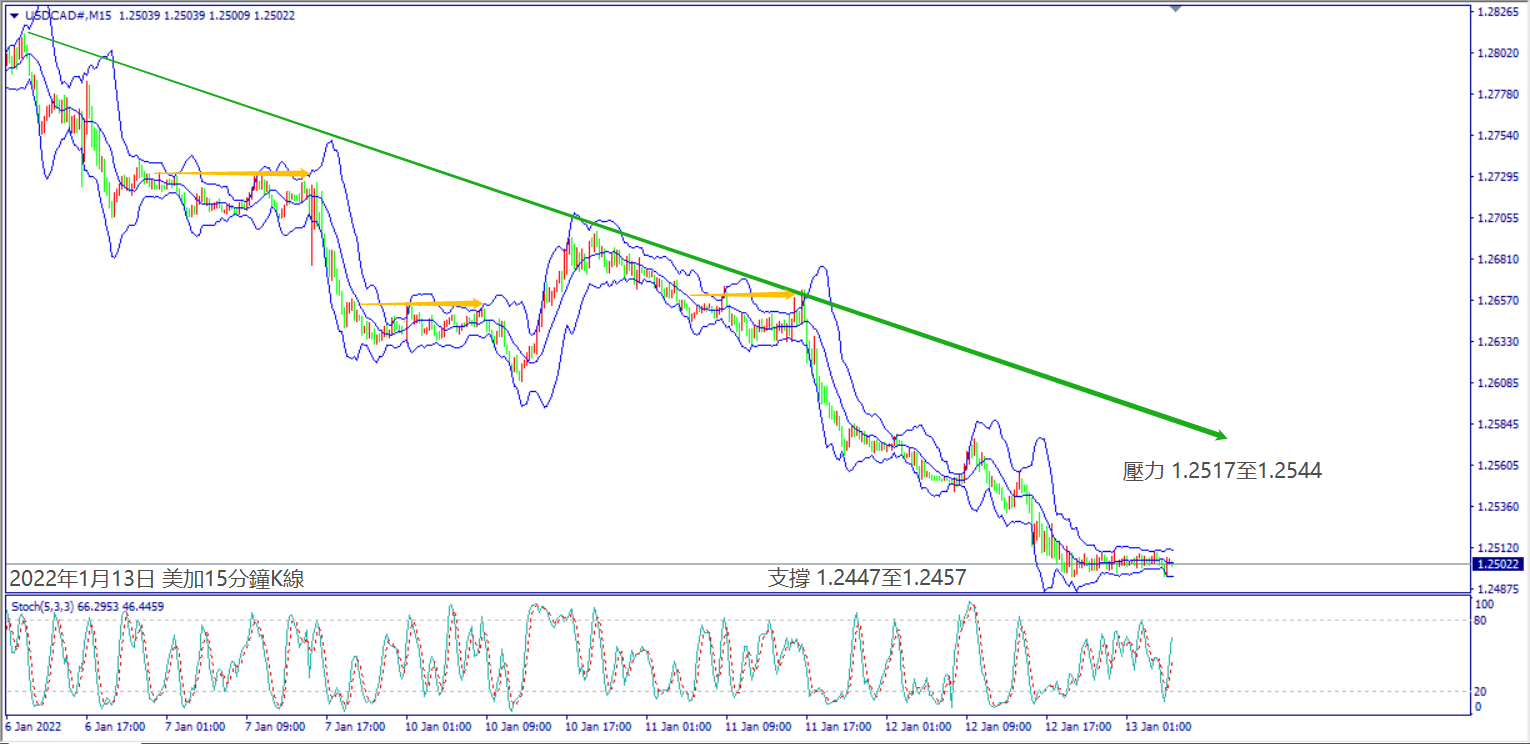Click the 1.25120 price axis label

[x=1497, y=548]
